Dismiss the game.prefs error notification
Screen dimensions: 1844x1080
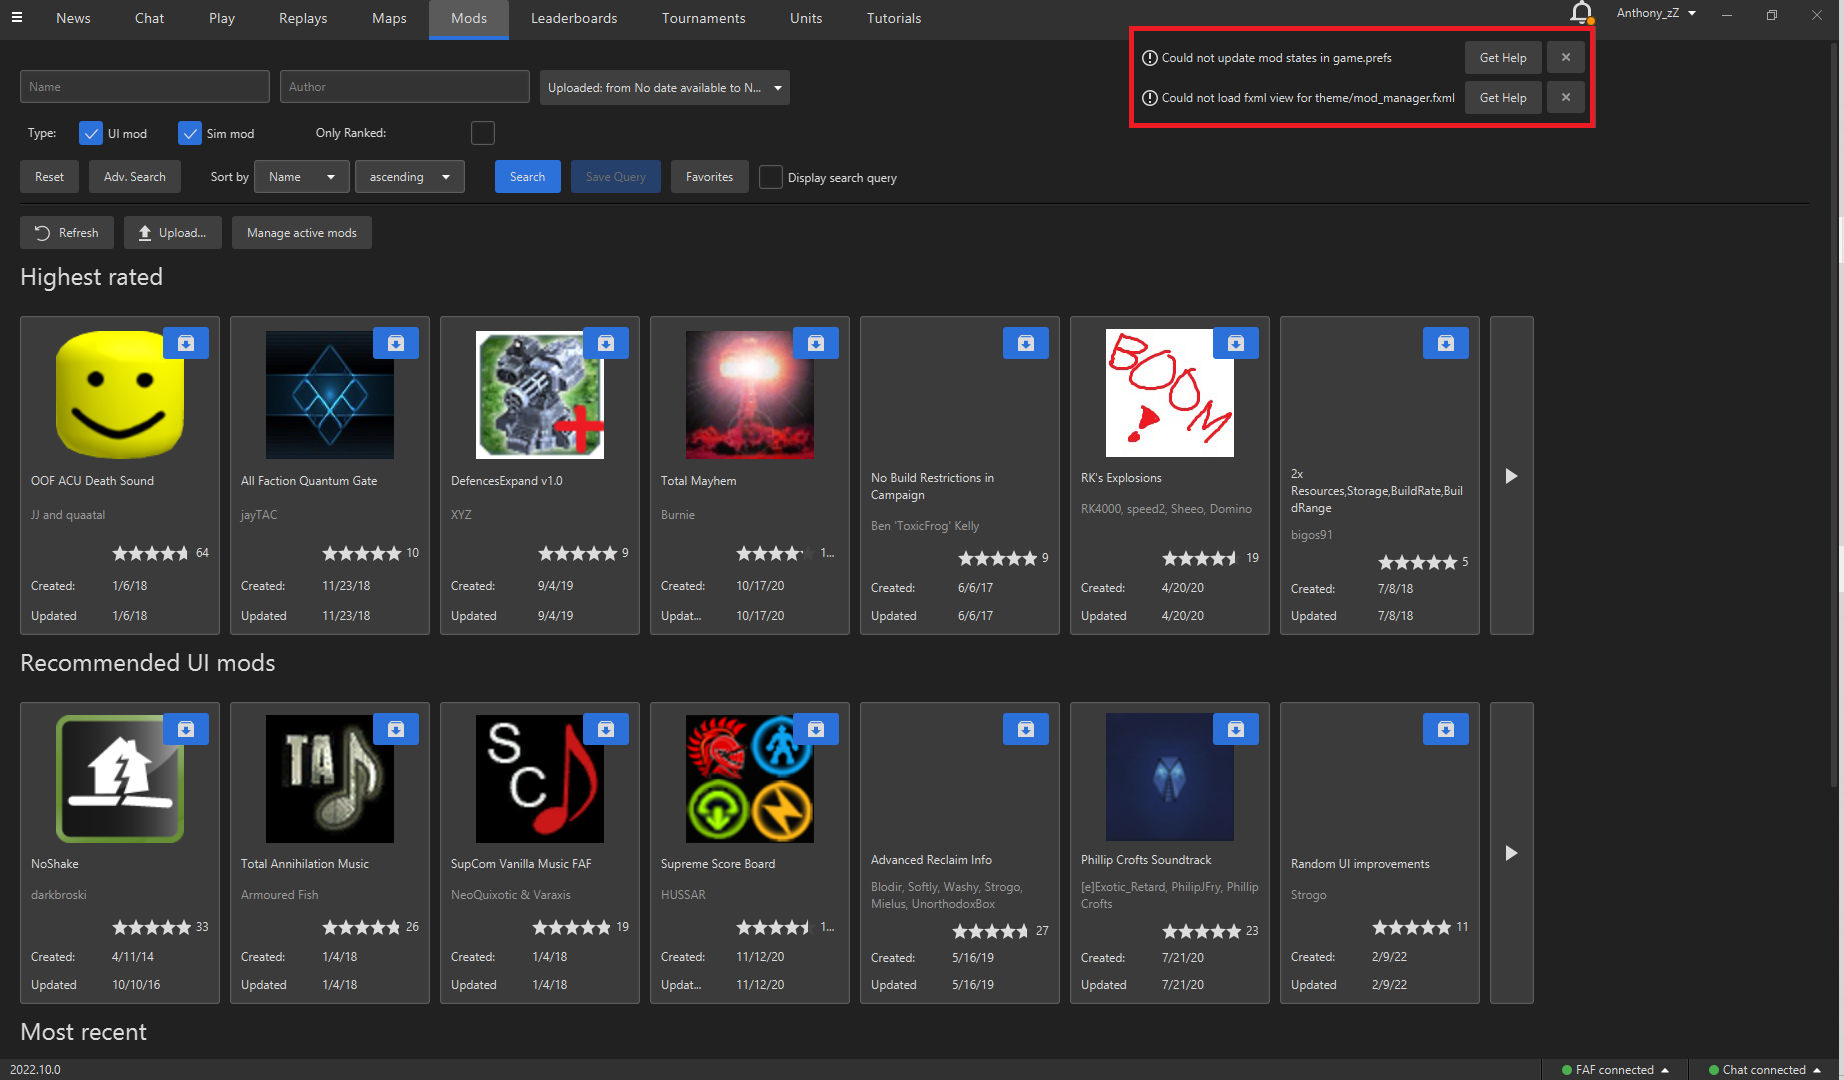(x=1566, y=58)
